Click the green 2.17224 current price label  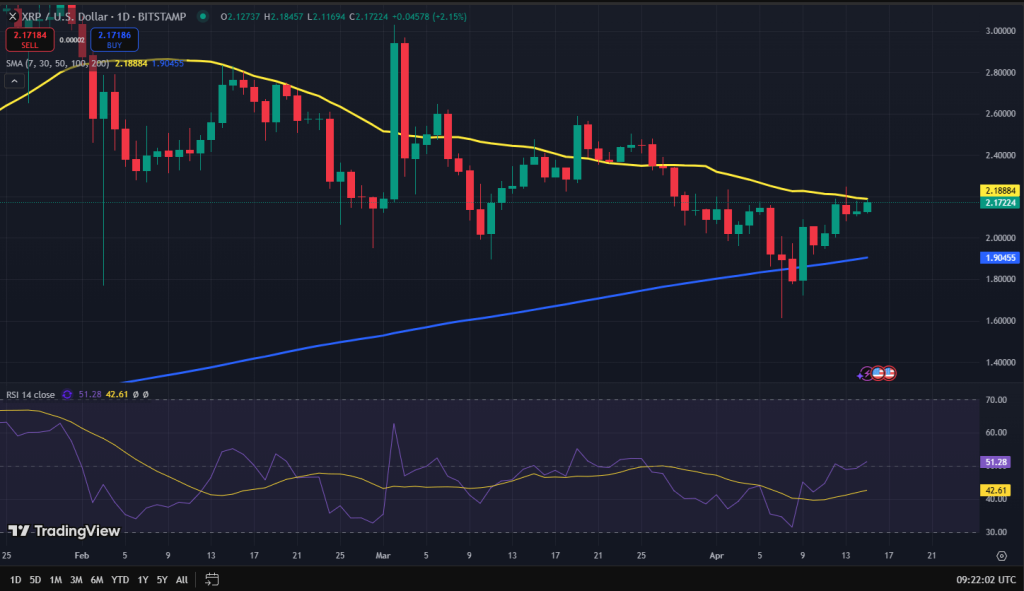[x=1000, y=203]
